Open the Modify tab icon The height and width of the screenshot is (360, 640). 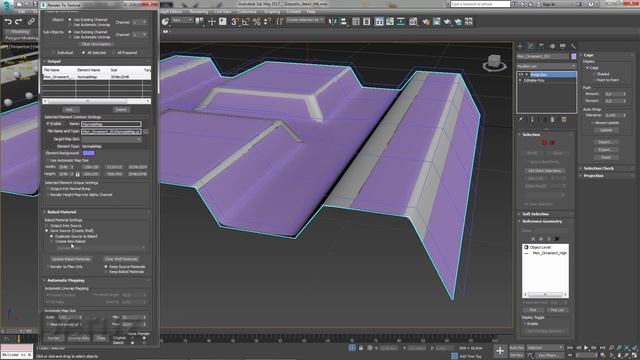tap(531, 46)
